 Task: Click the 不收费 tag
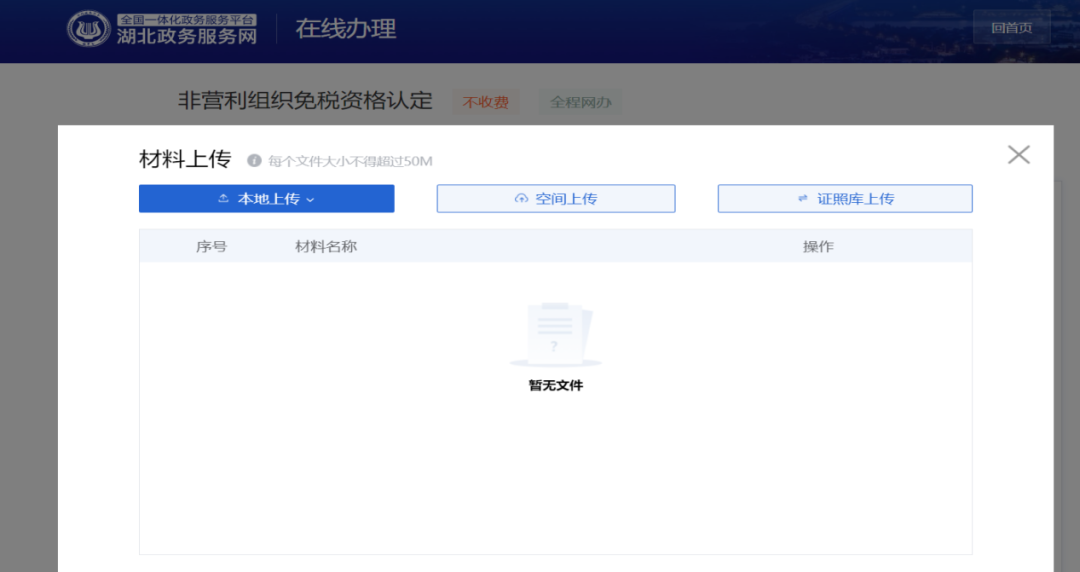click(x=486, y=102)
